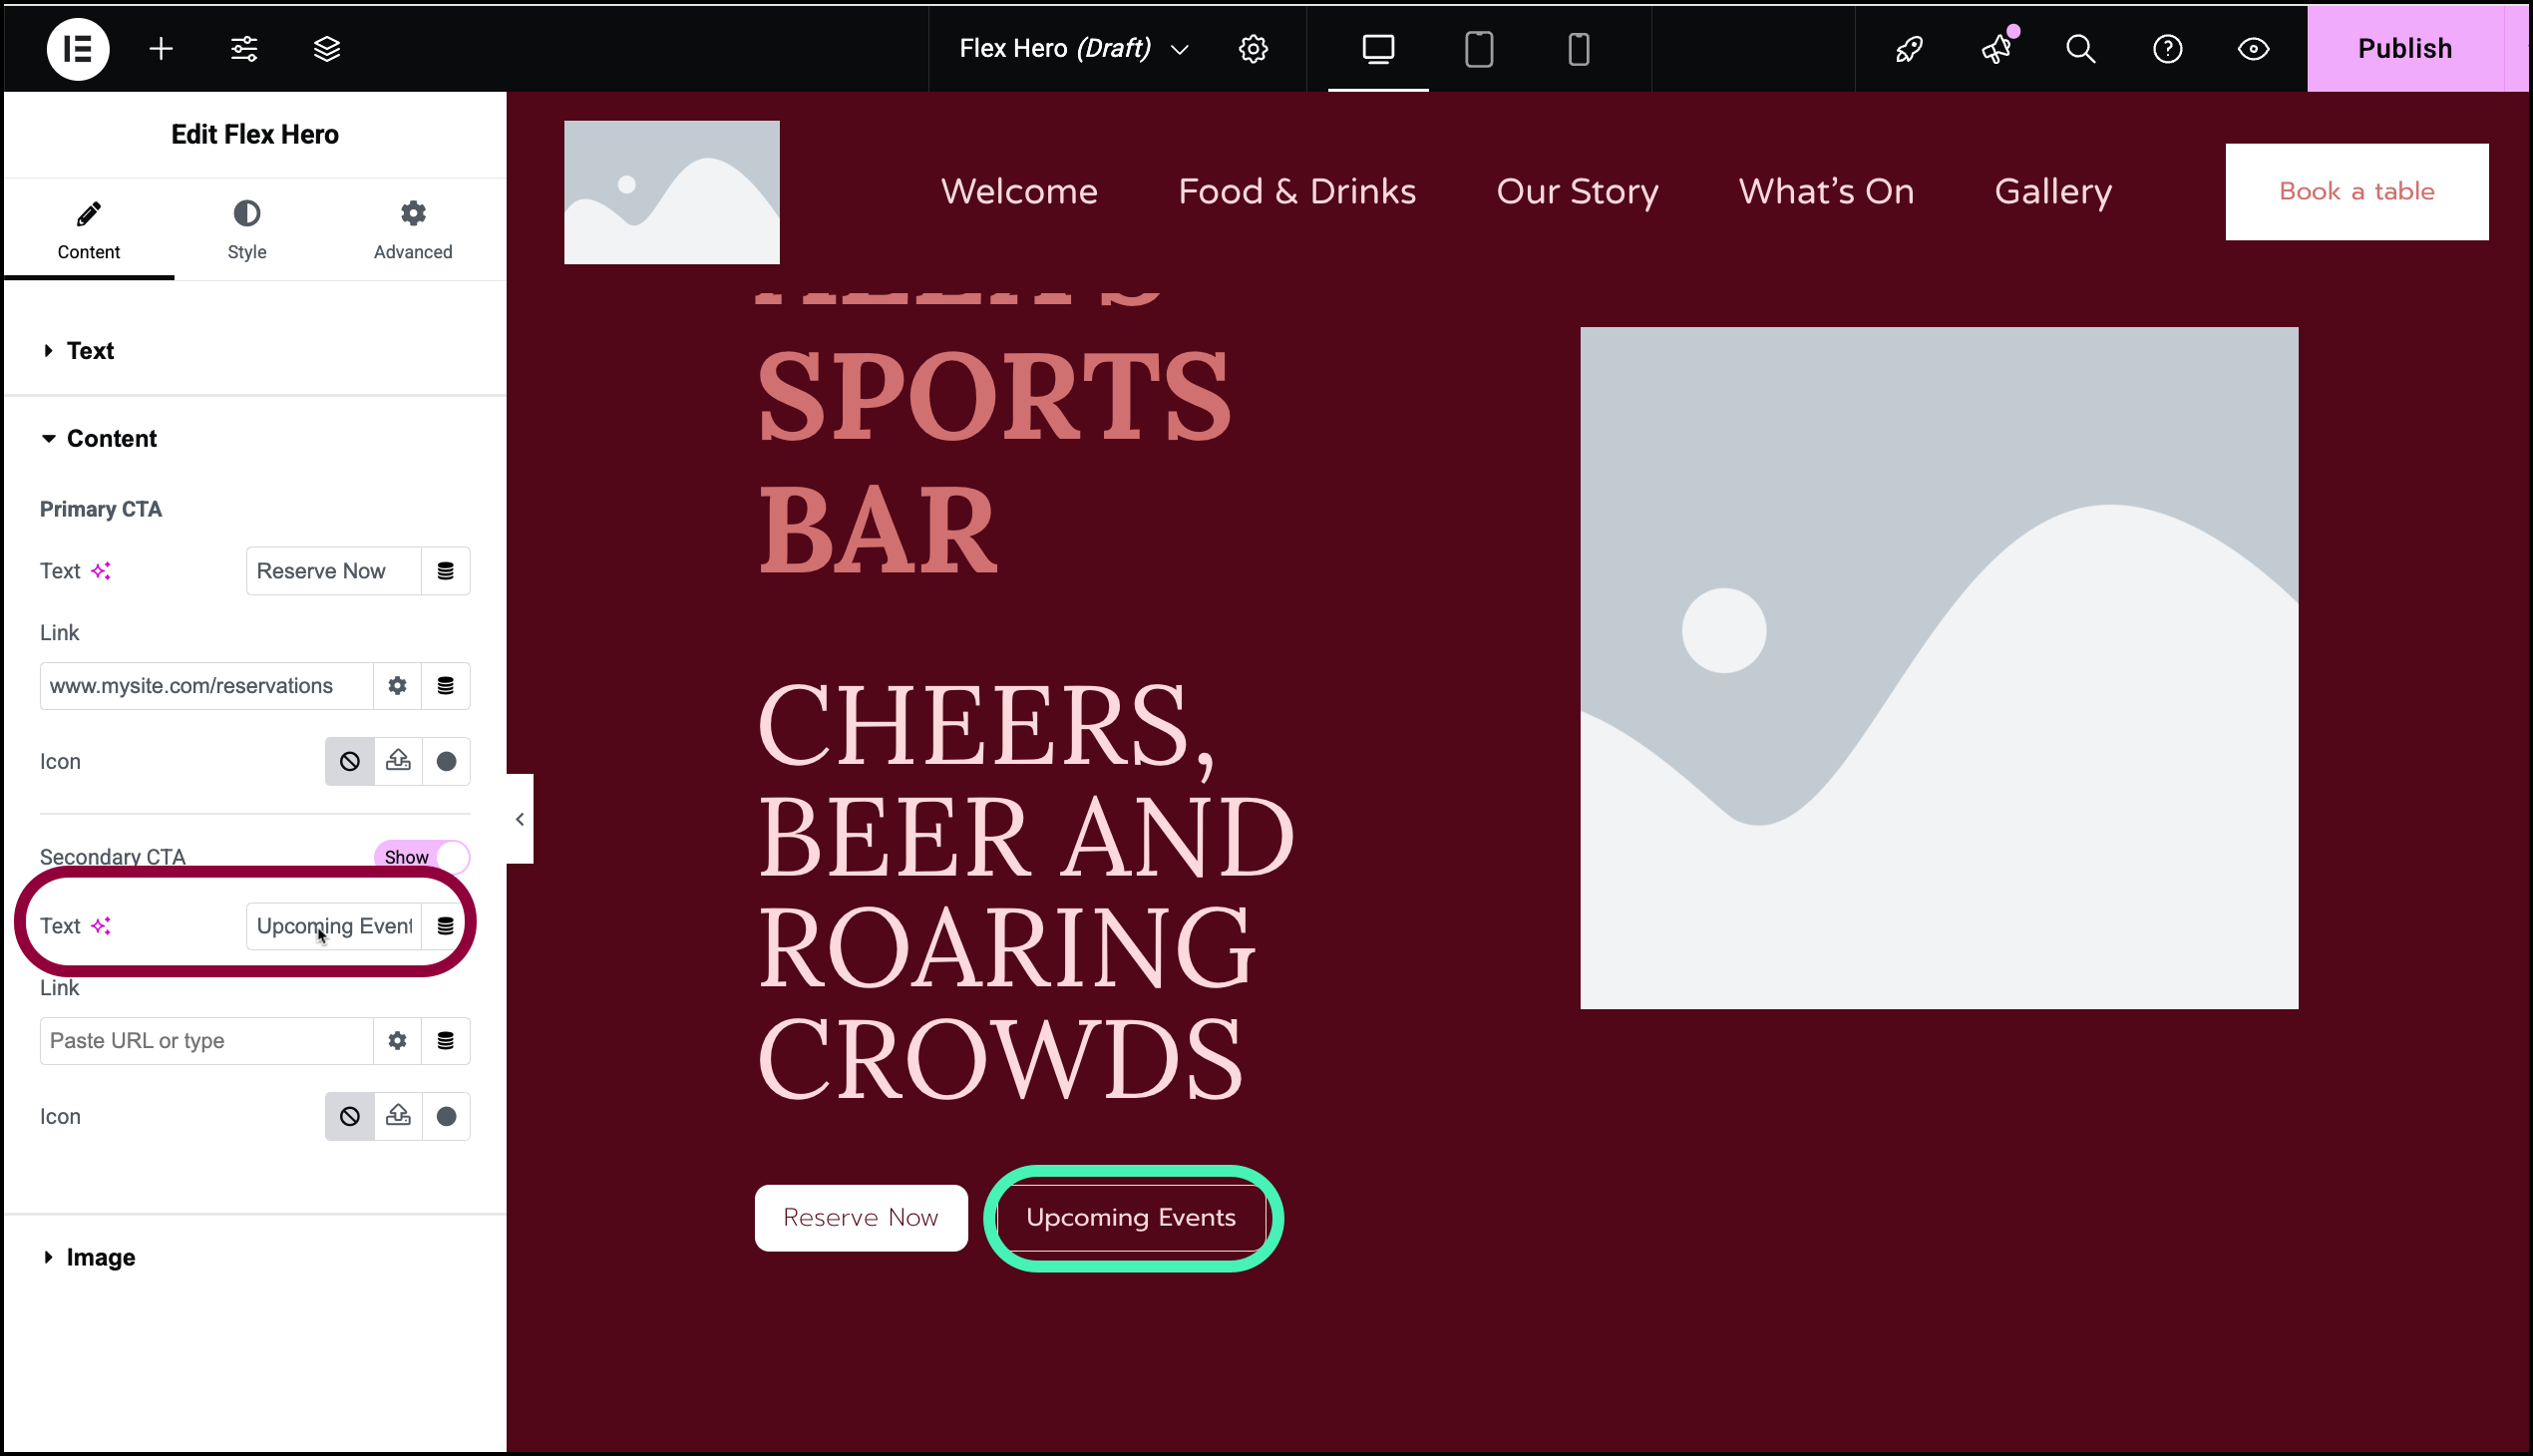Open the Flex Hero (Draft) document dropdown

[x=1074, y=48]
